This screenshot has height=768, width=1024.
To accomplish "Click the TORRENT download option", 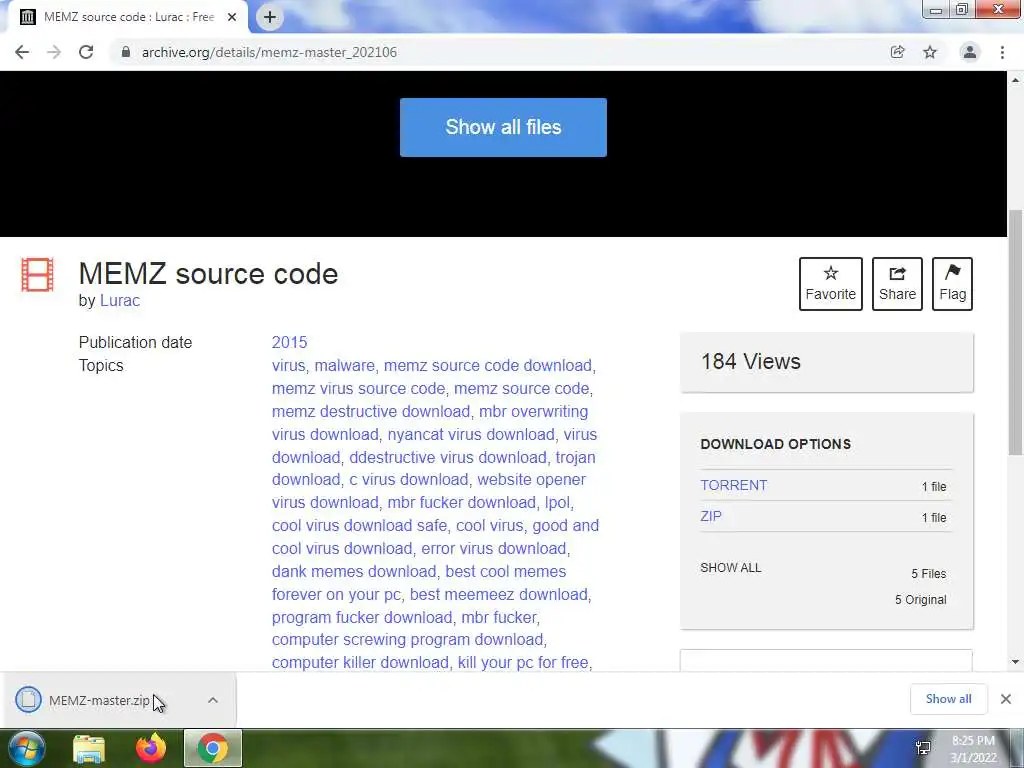I will (x=733, y=485).
